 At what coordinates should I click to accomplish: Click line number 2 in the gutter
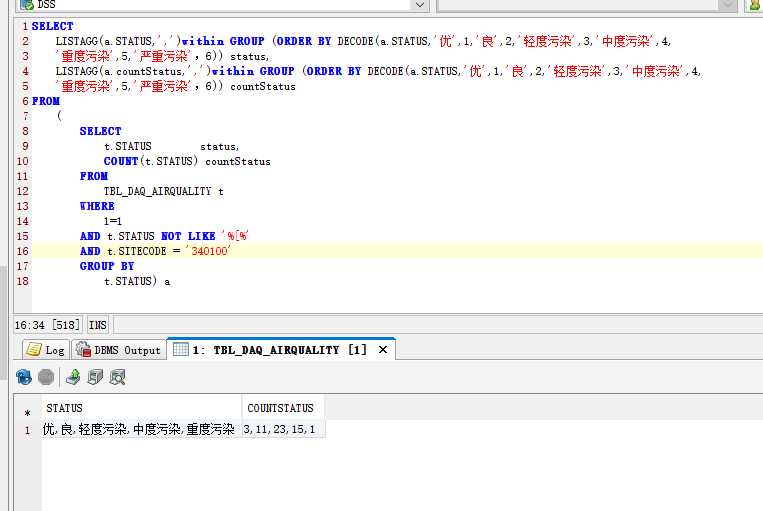point(25,41)
